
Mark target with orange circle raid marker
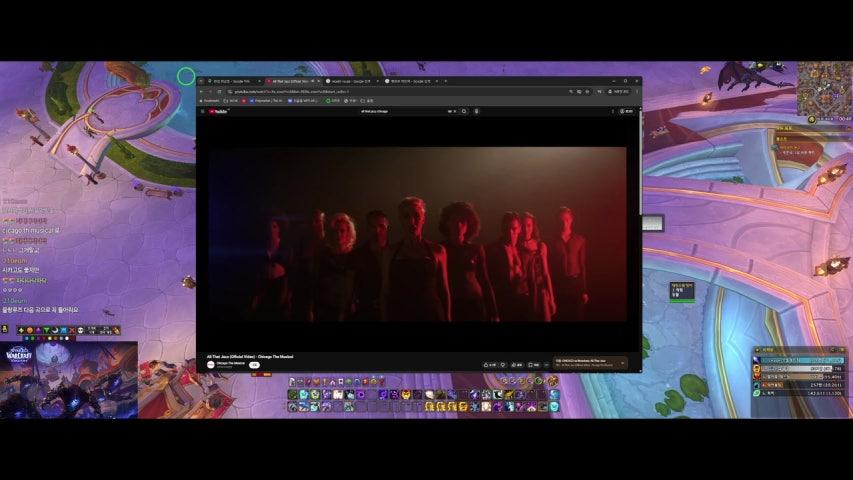[30, 330]
